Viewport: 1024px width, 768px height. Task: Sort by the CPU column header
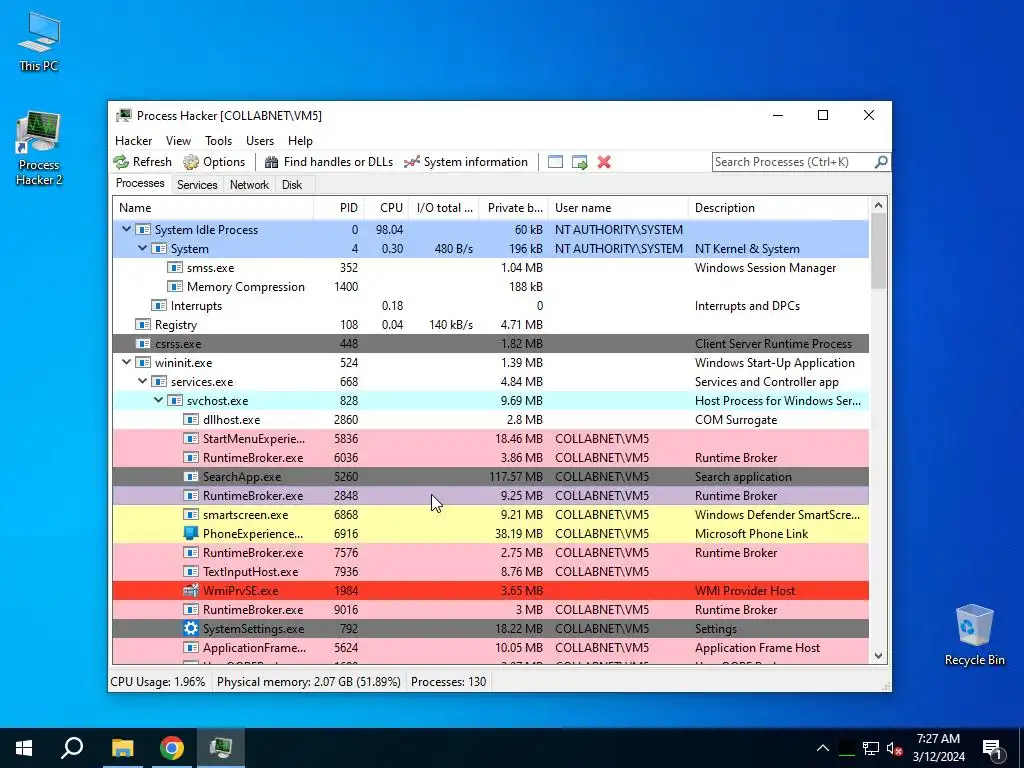coord(387,208)
